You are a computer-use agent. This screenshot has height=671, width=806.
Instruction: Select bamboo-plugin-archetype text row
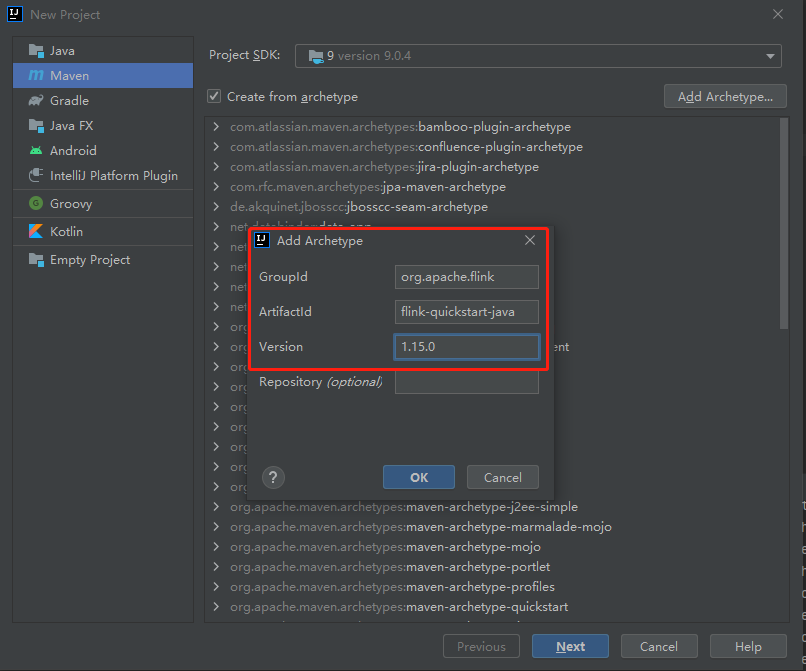400,127
